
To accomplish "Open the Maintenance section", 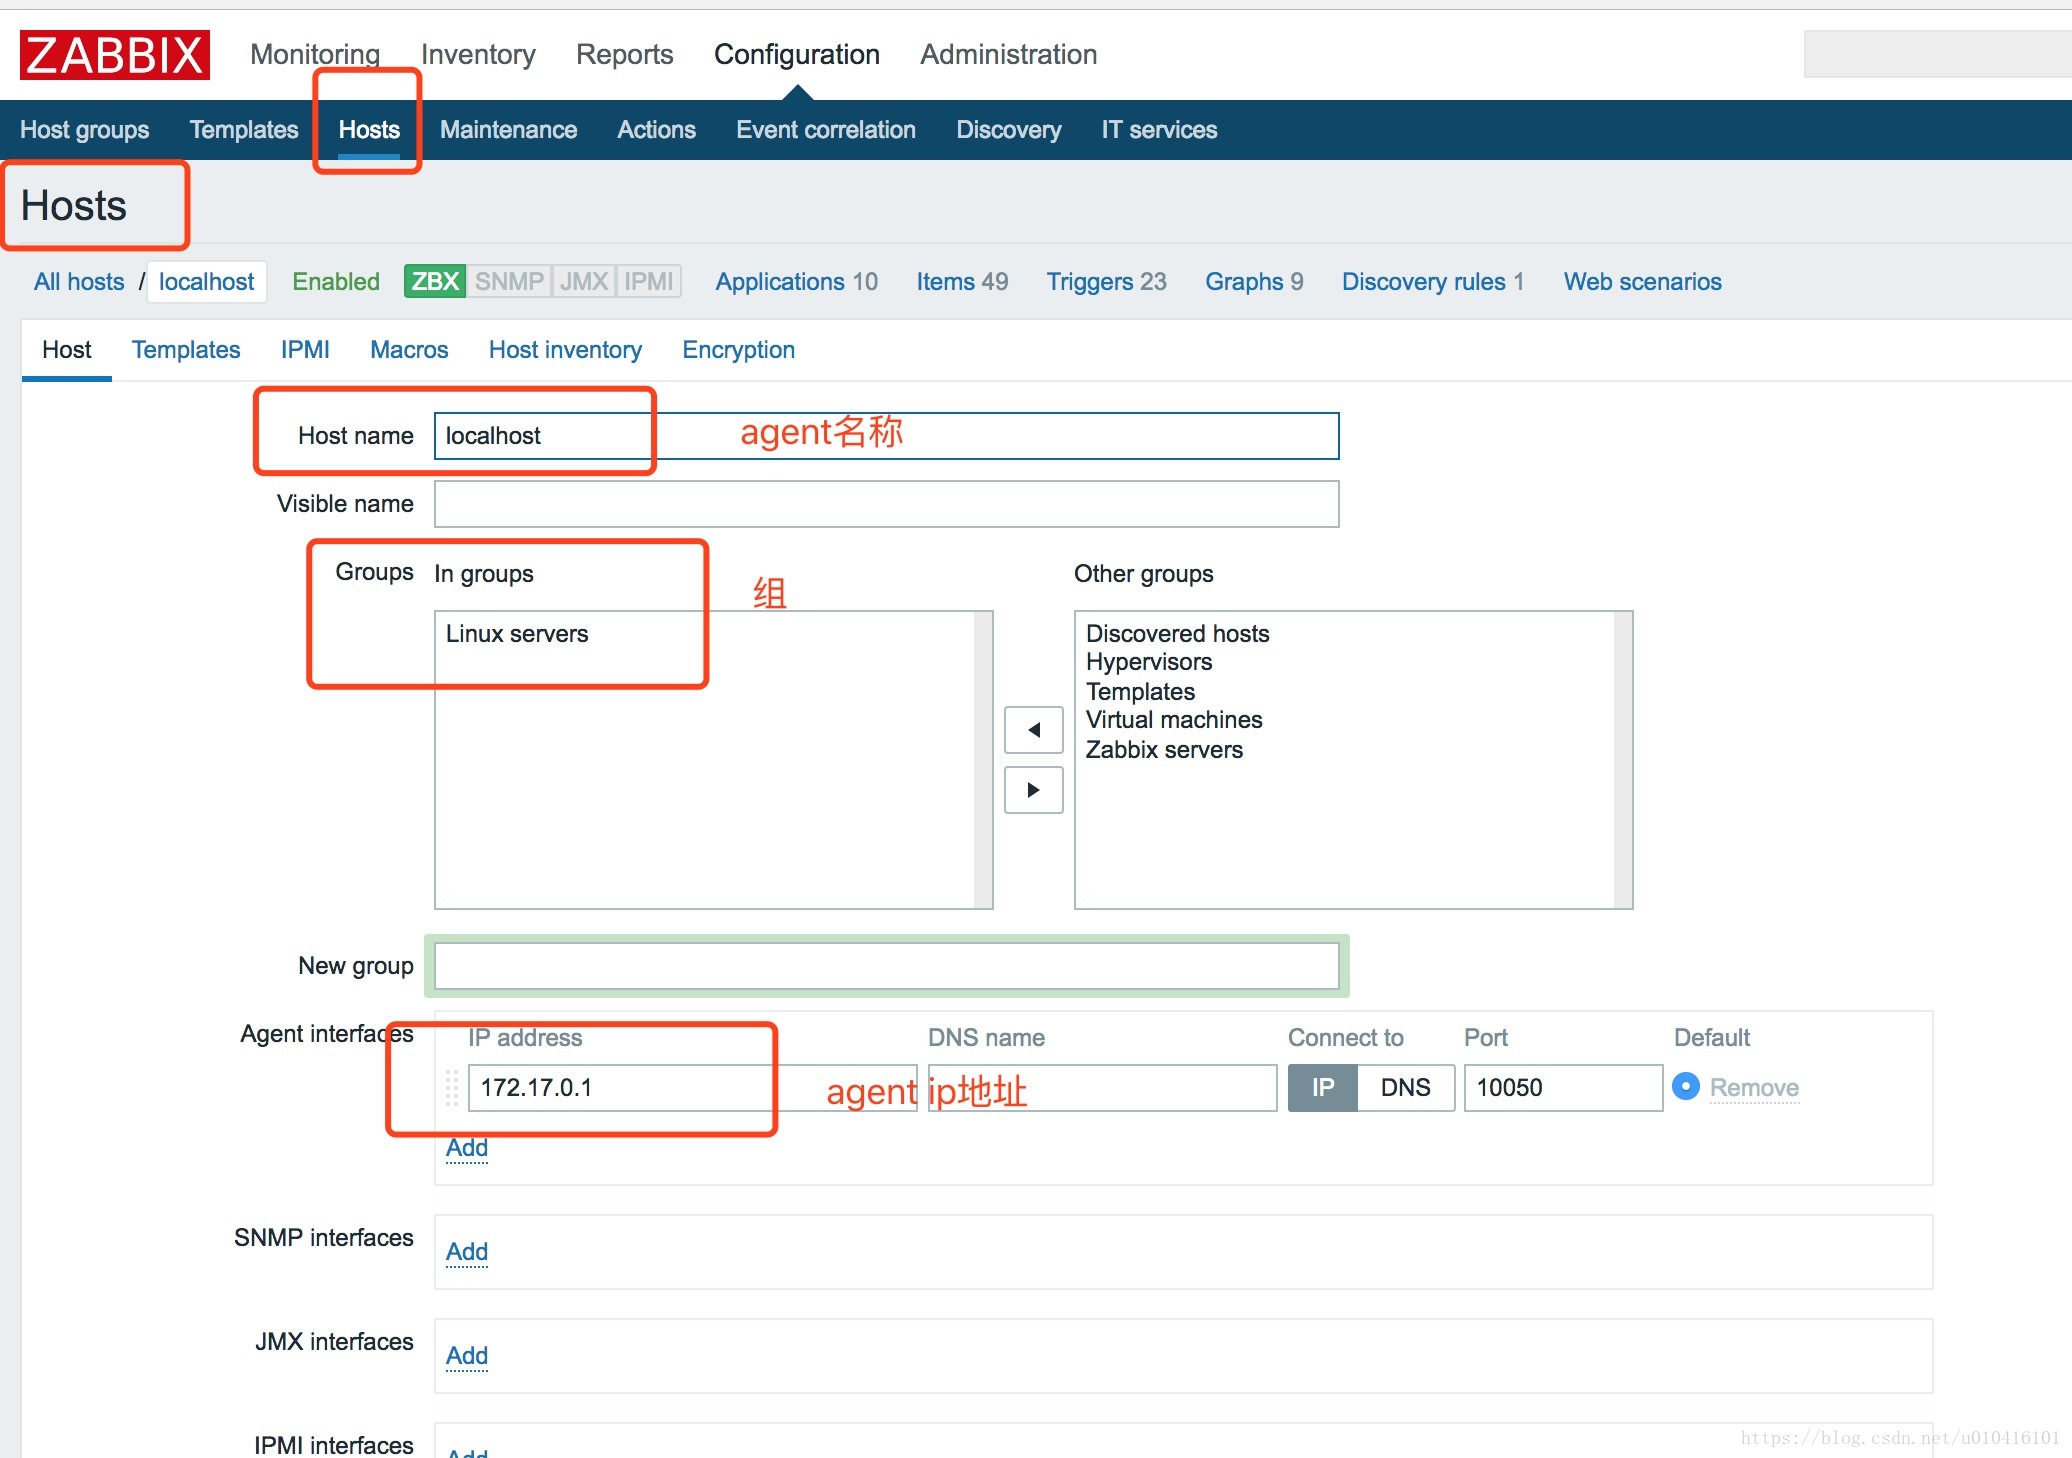I will (508, 130).
